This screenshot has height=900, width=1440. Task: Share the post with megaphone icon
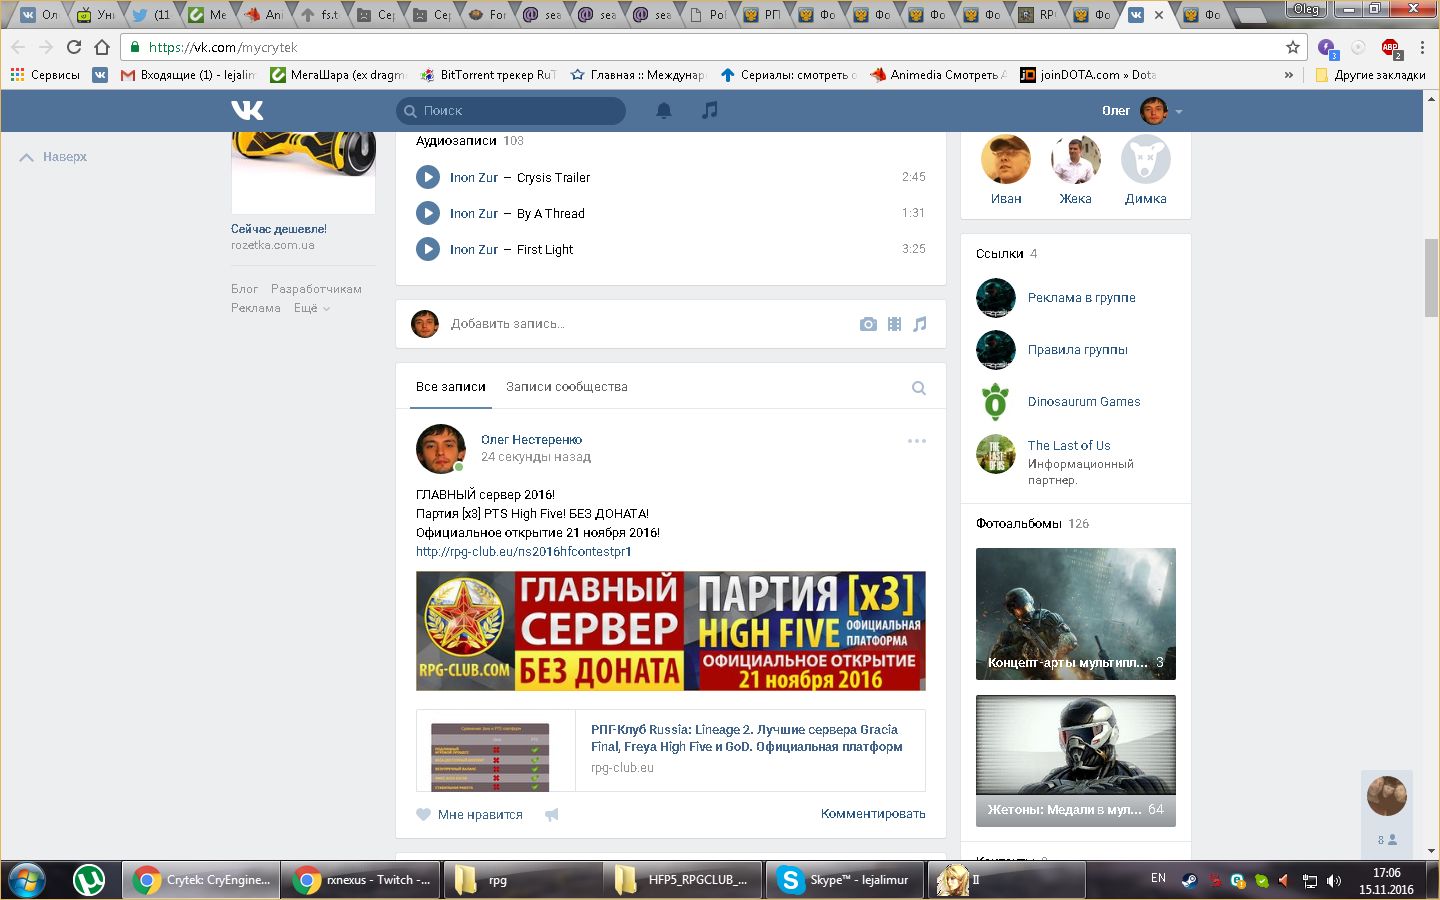click(x=551, y=815)
